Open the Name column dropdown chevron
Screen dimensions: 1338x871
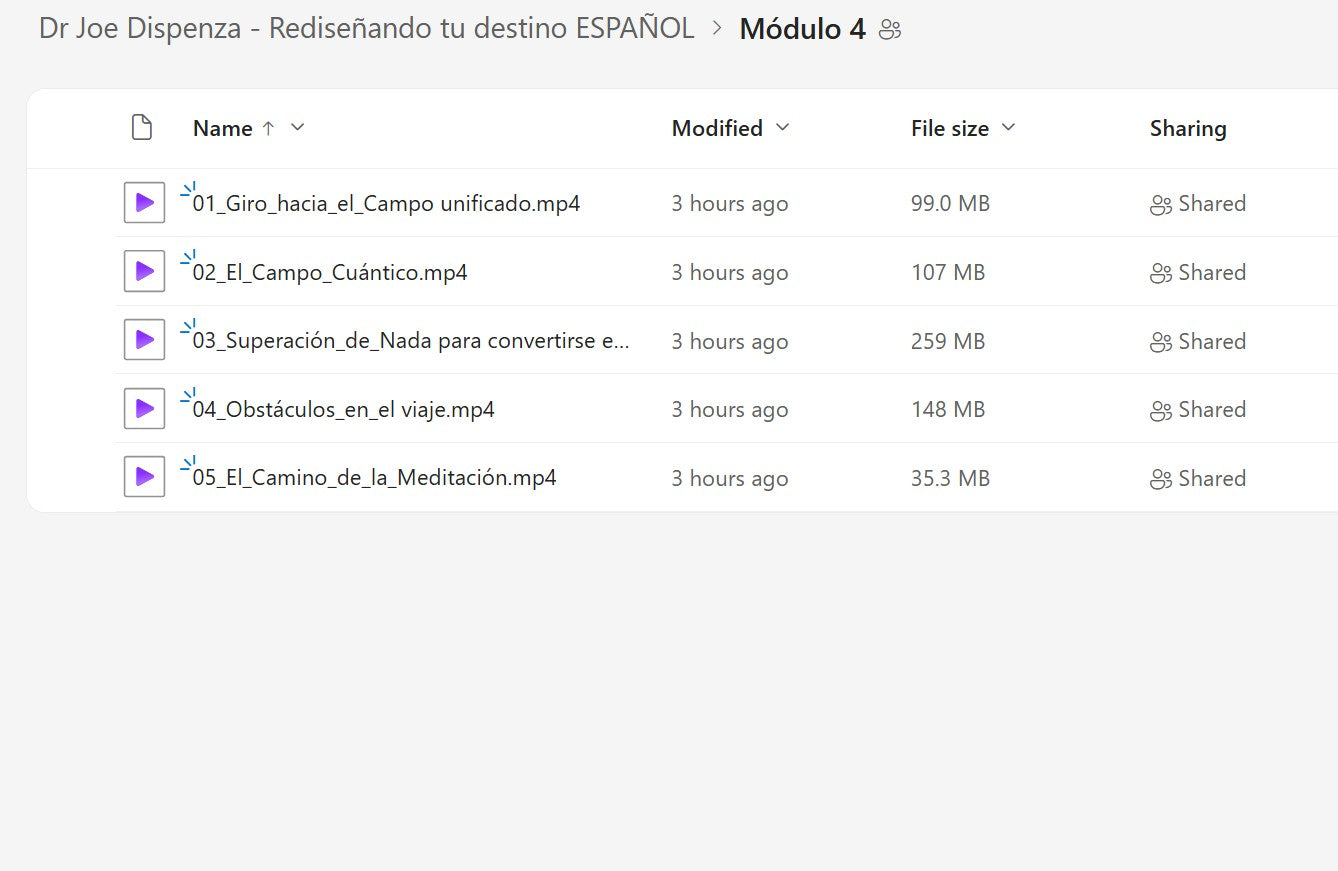[x=297, y=128]
